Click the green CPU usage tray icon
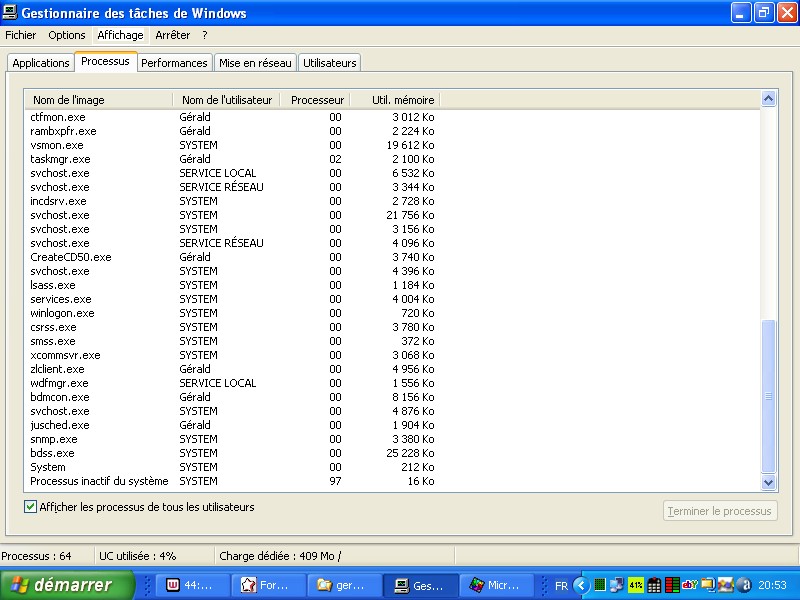800x600 pixels. [x=601, y=585]
